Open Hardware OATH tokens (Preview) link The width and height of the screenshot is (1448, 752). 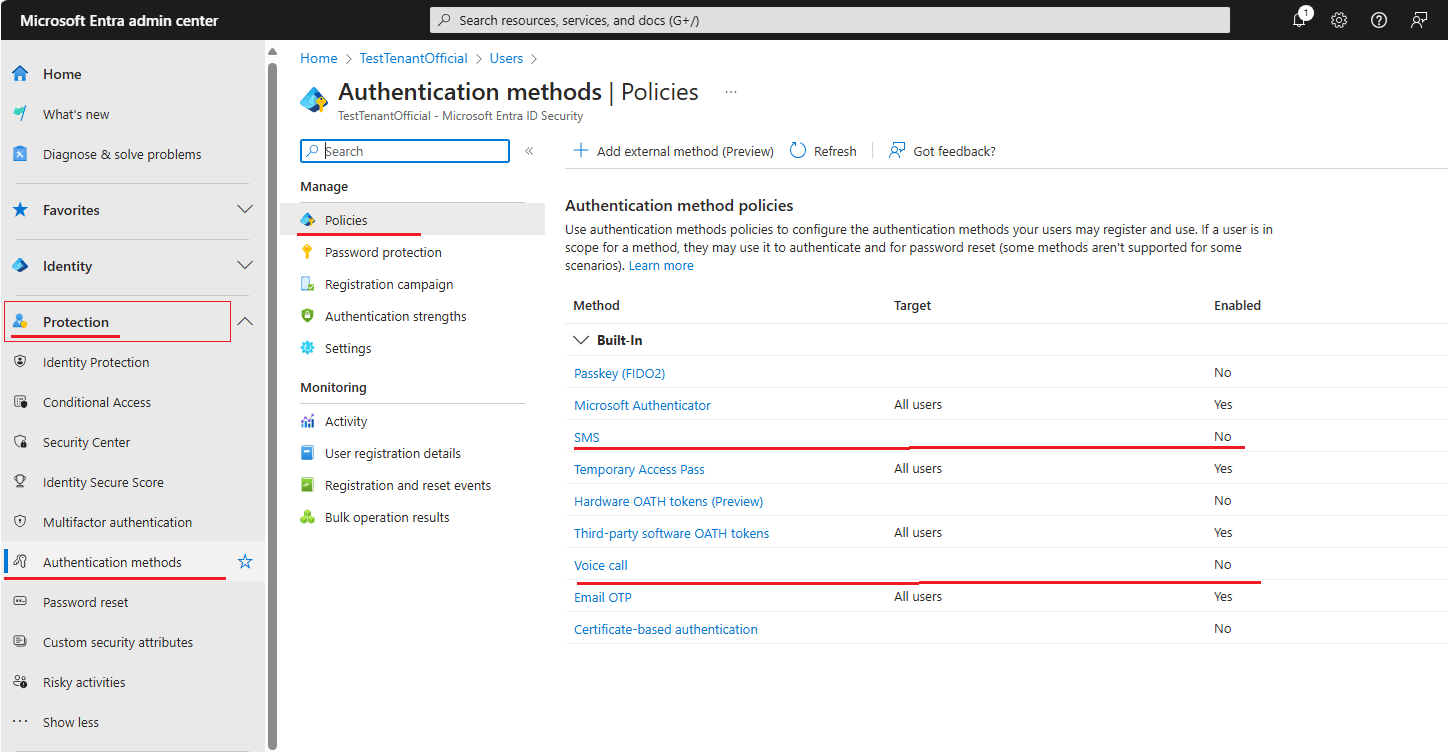[668, 501]
